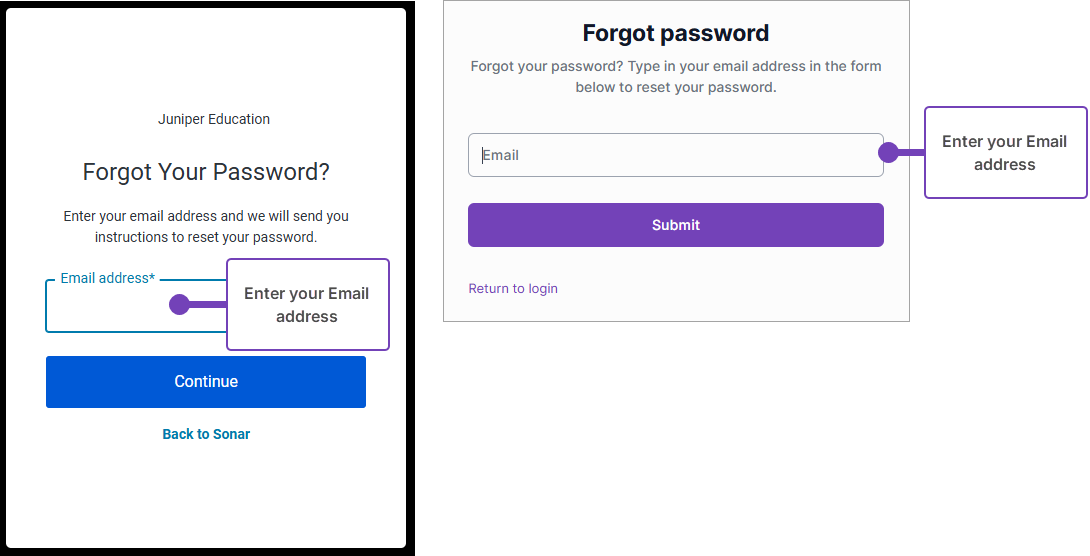The image size is (1090, 556).
Task: Click the floating Email address* field label
Action: tap(108, 278)
